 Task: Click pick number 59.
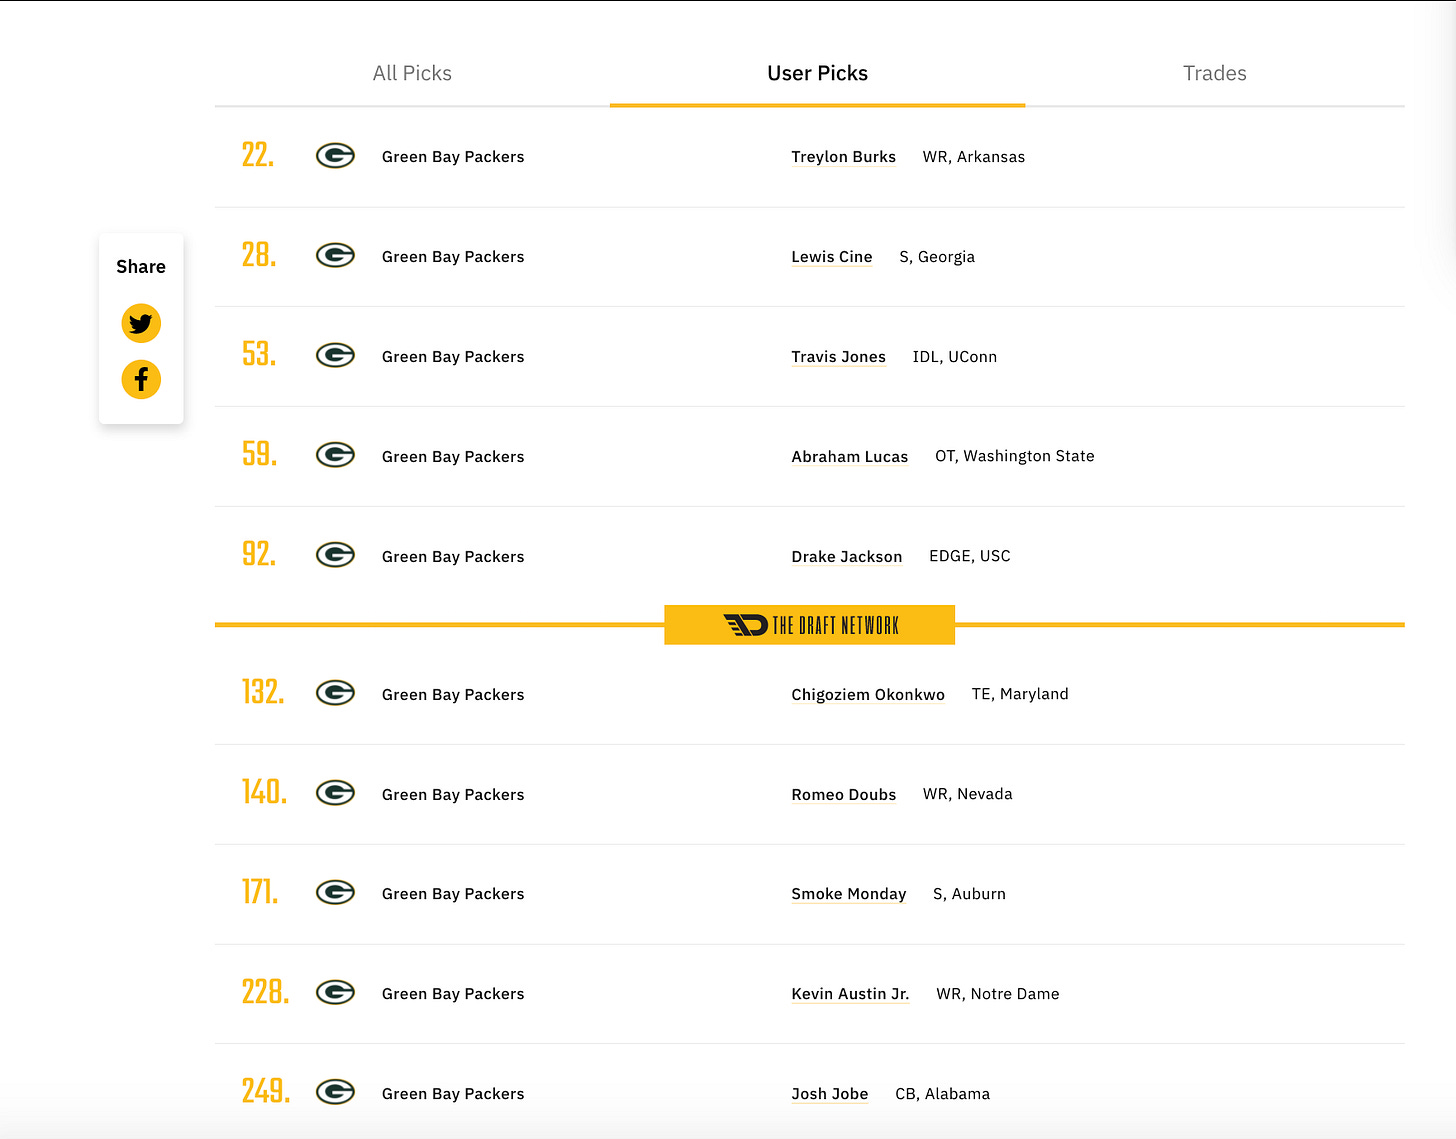(x=259, y=454)
